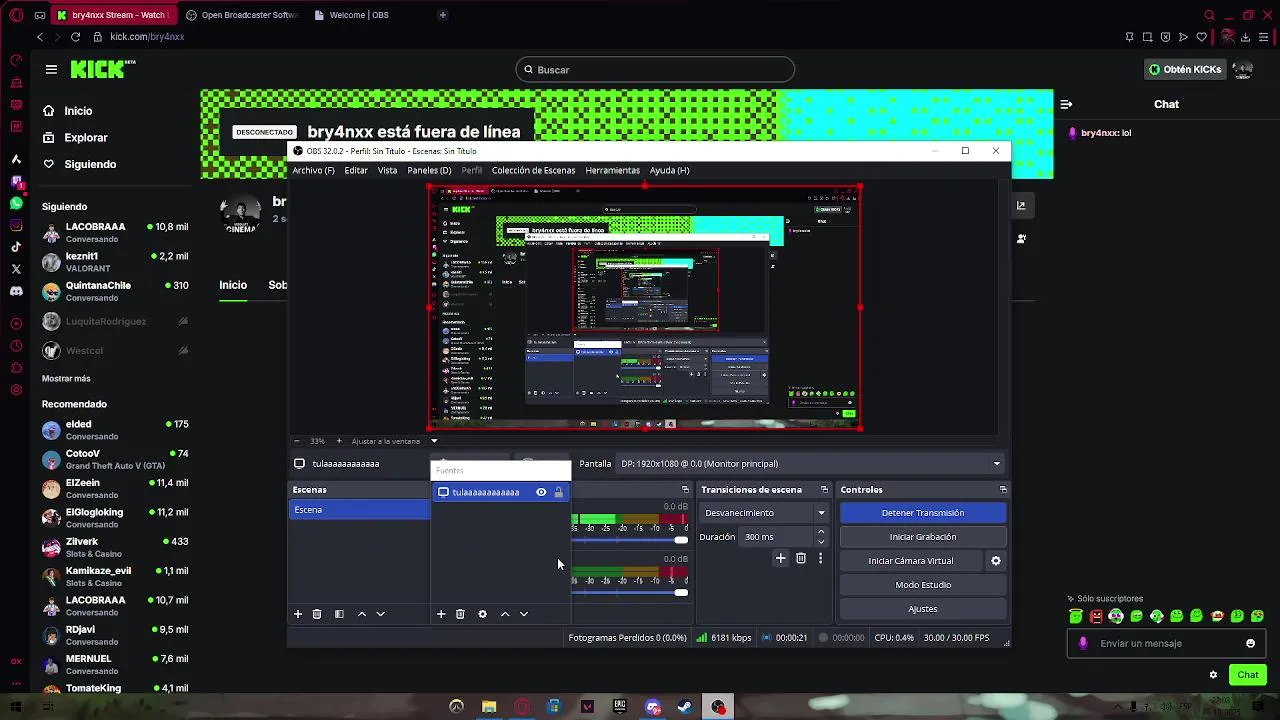Remove transition with trash icon
Image resolution: width=1280 pixels, height=720 pixels.
tap(801, 559)
